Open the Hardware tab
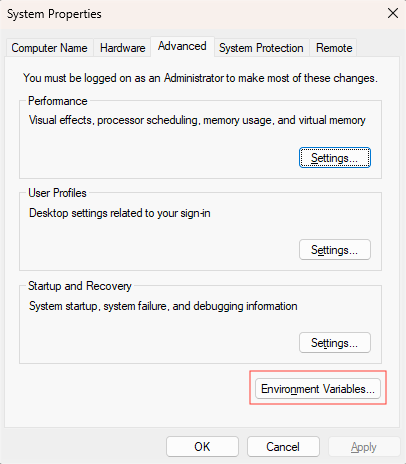The image size is (406, 464). [122, 48]
